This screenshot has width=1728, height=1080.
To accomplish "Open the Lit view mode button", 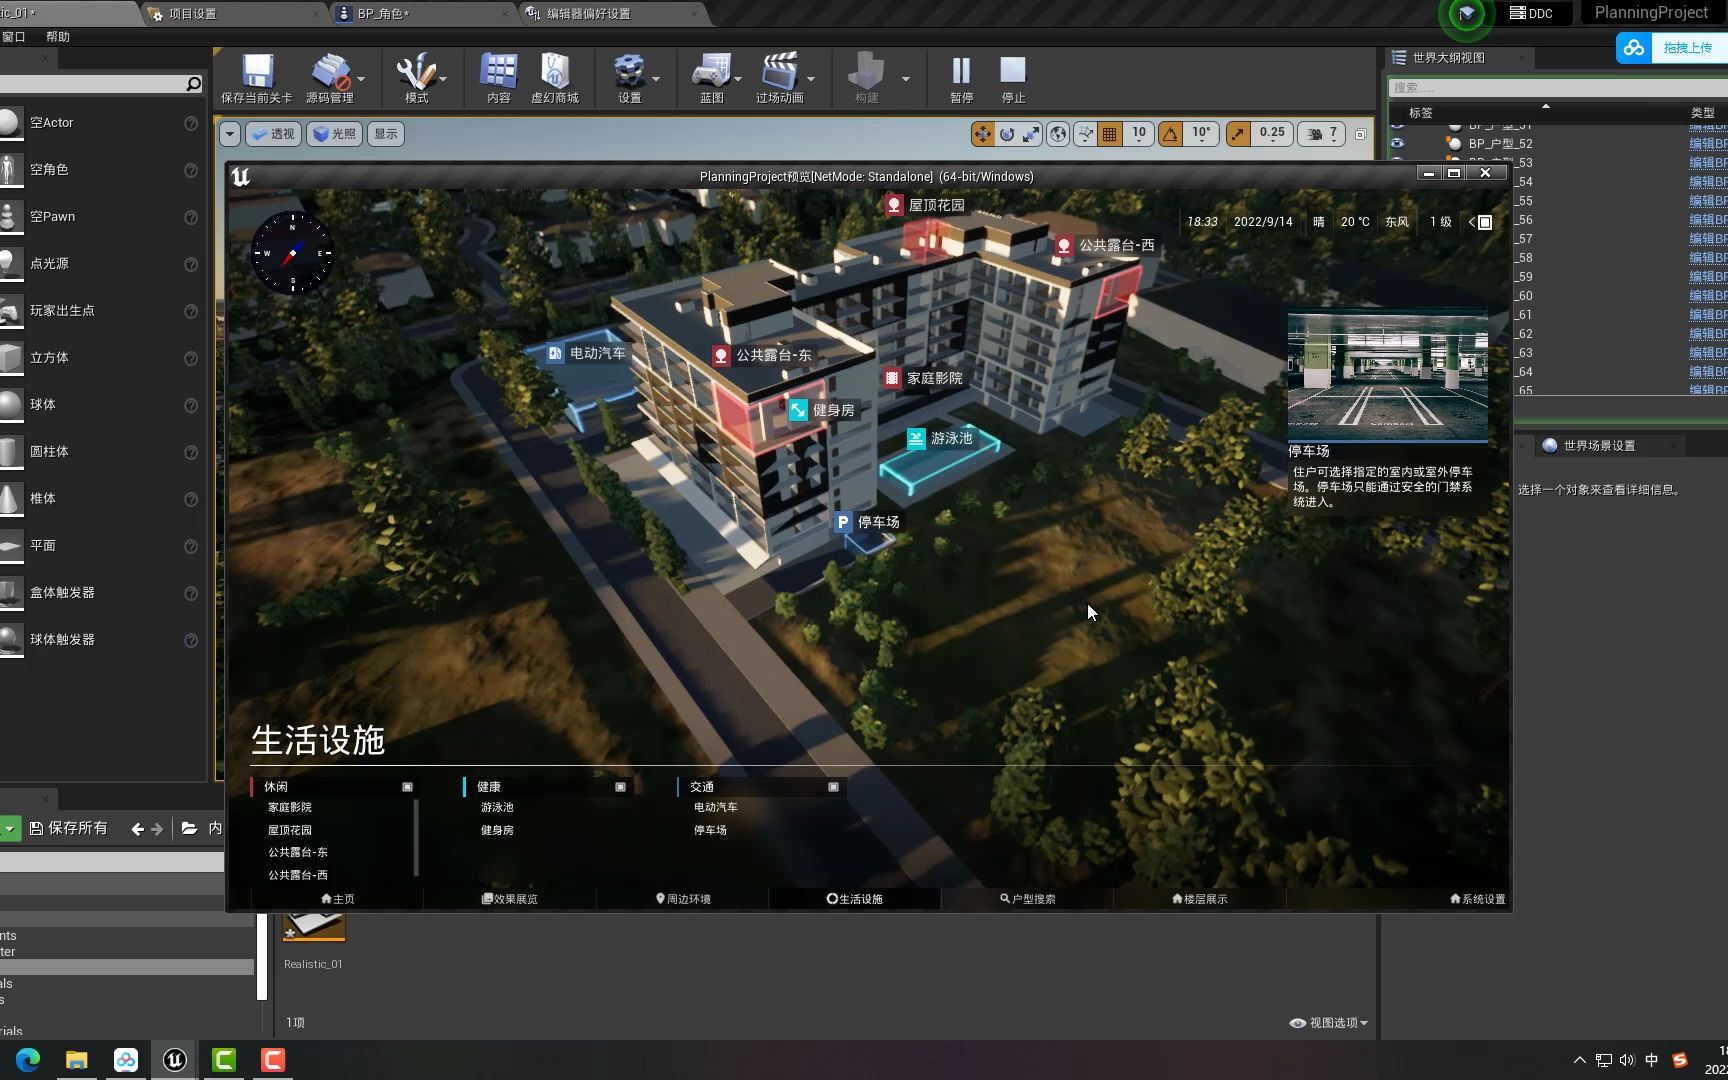I will 334,134.
